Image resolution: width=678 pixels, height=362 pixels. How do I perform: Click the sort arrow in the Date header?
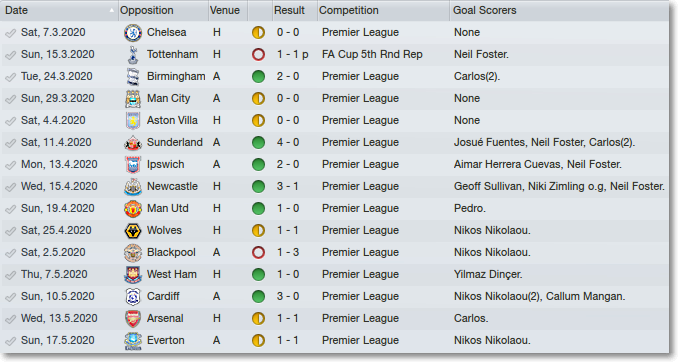click(112, 10)
